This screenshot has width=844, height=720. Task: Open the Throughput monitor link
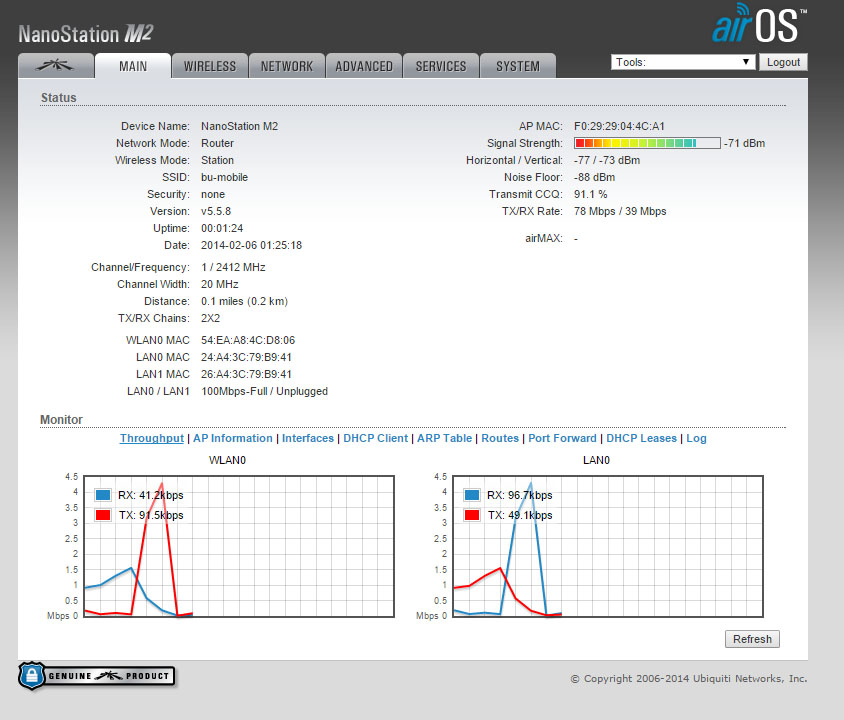click(152, 438)
